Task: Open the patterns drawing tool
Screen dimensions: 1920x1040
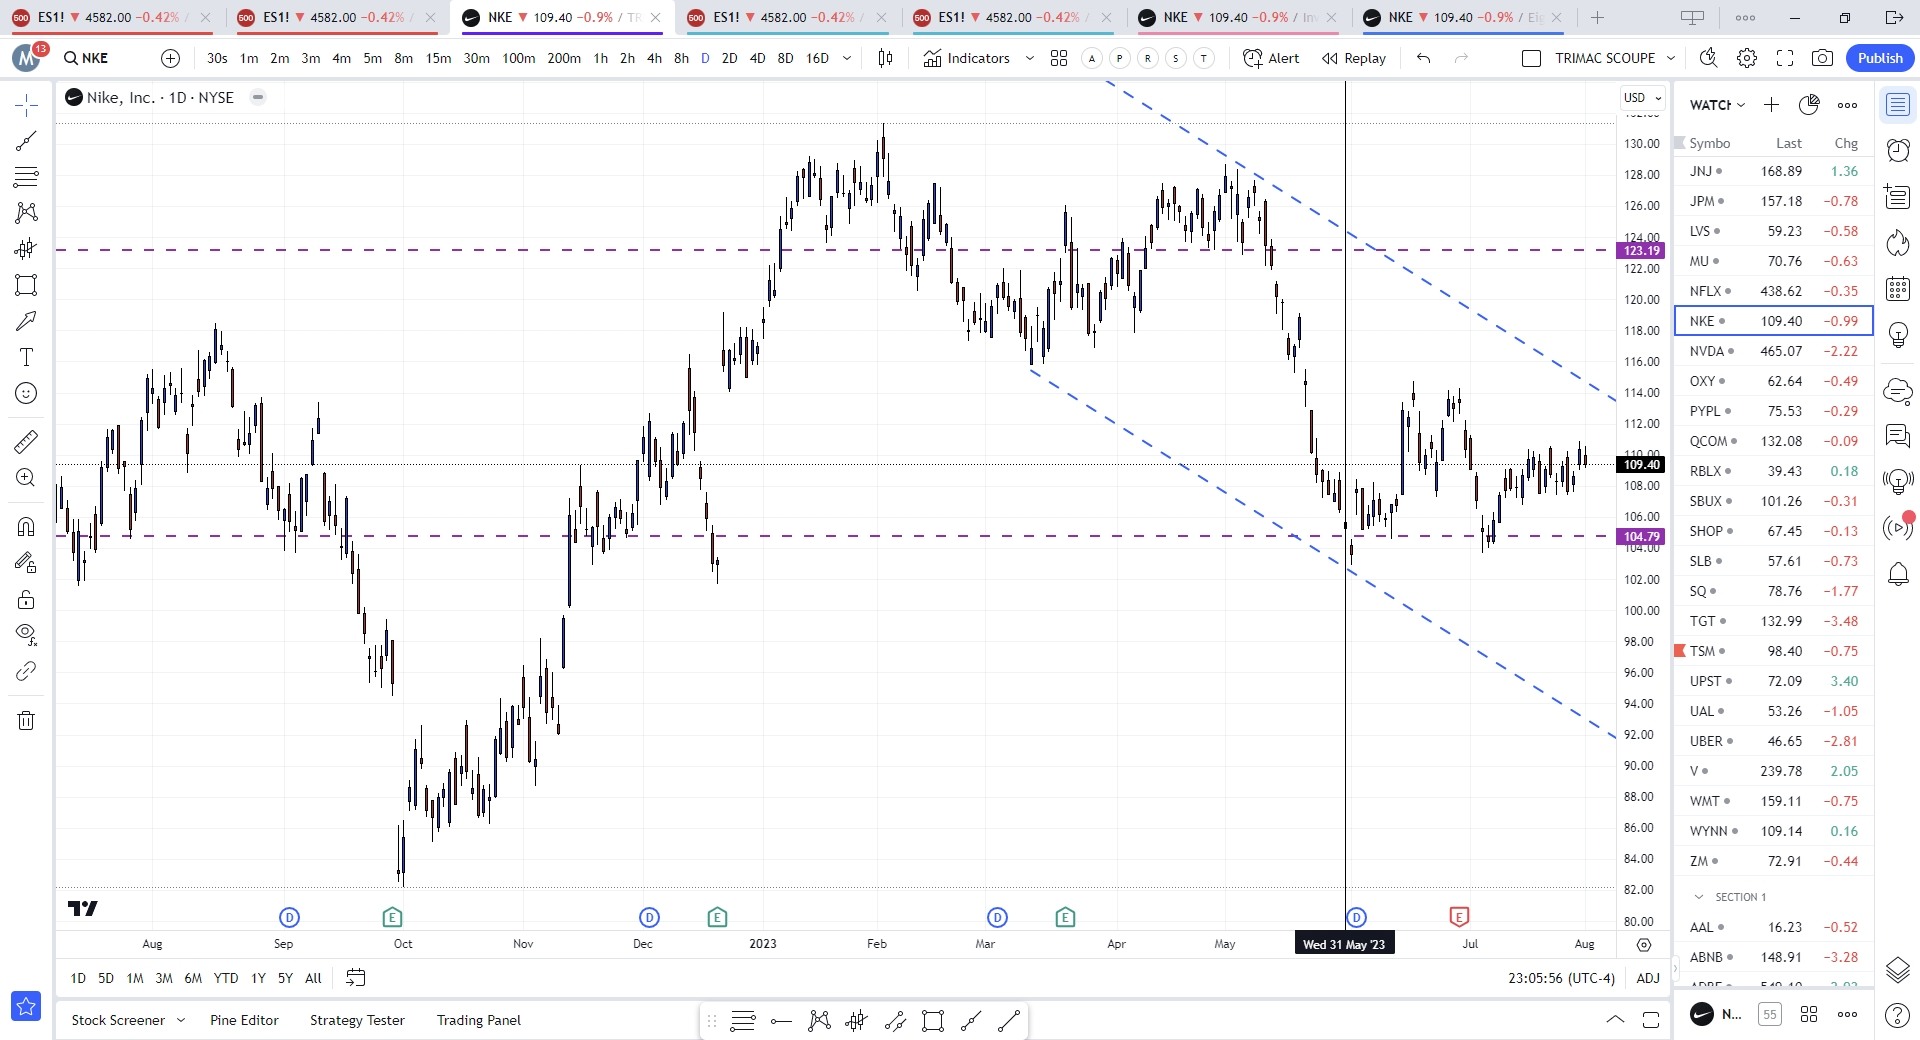Action: coord(26,212)
